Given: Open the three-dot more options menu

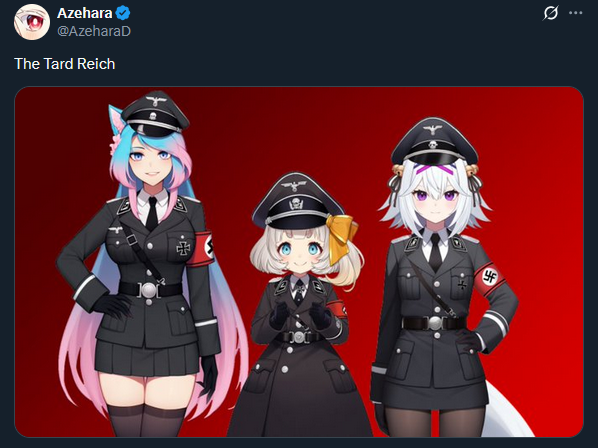Looking at the screenshot, I should point(575,13).
